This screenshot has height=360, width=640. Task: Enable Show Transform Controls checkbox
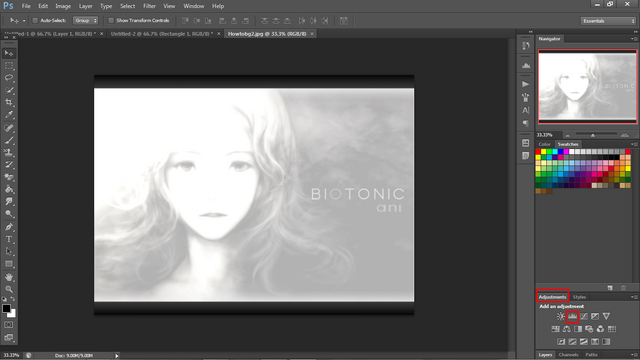(x=111, y=20)
